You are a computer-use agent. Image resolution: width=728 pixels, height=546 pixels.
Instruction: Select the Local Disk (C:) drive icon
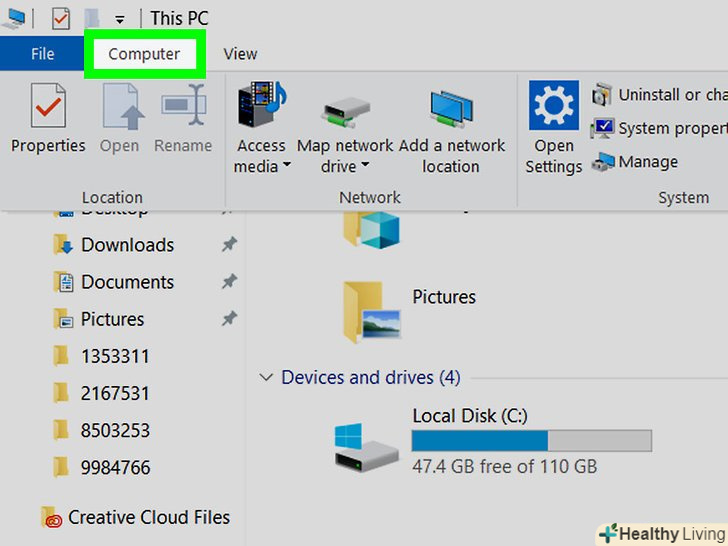tap(366, 447)
